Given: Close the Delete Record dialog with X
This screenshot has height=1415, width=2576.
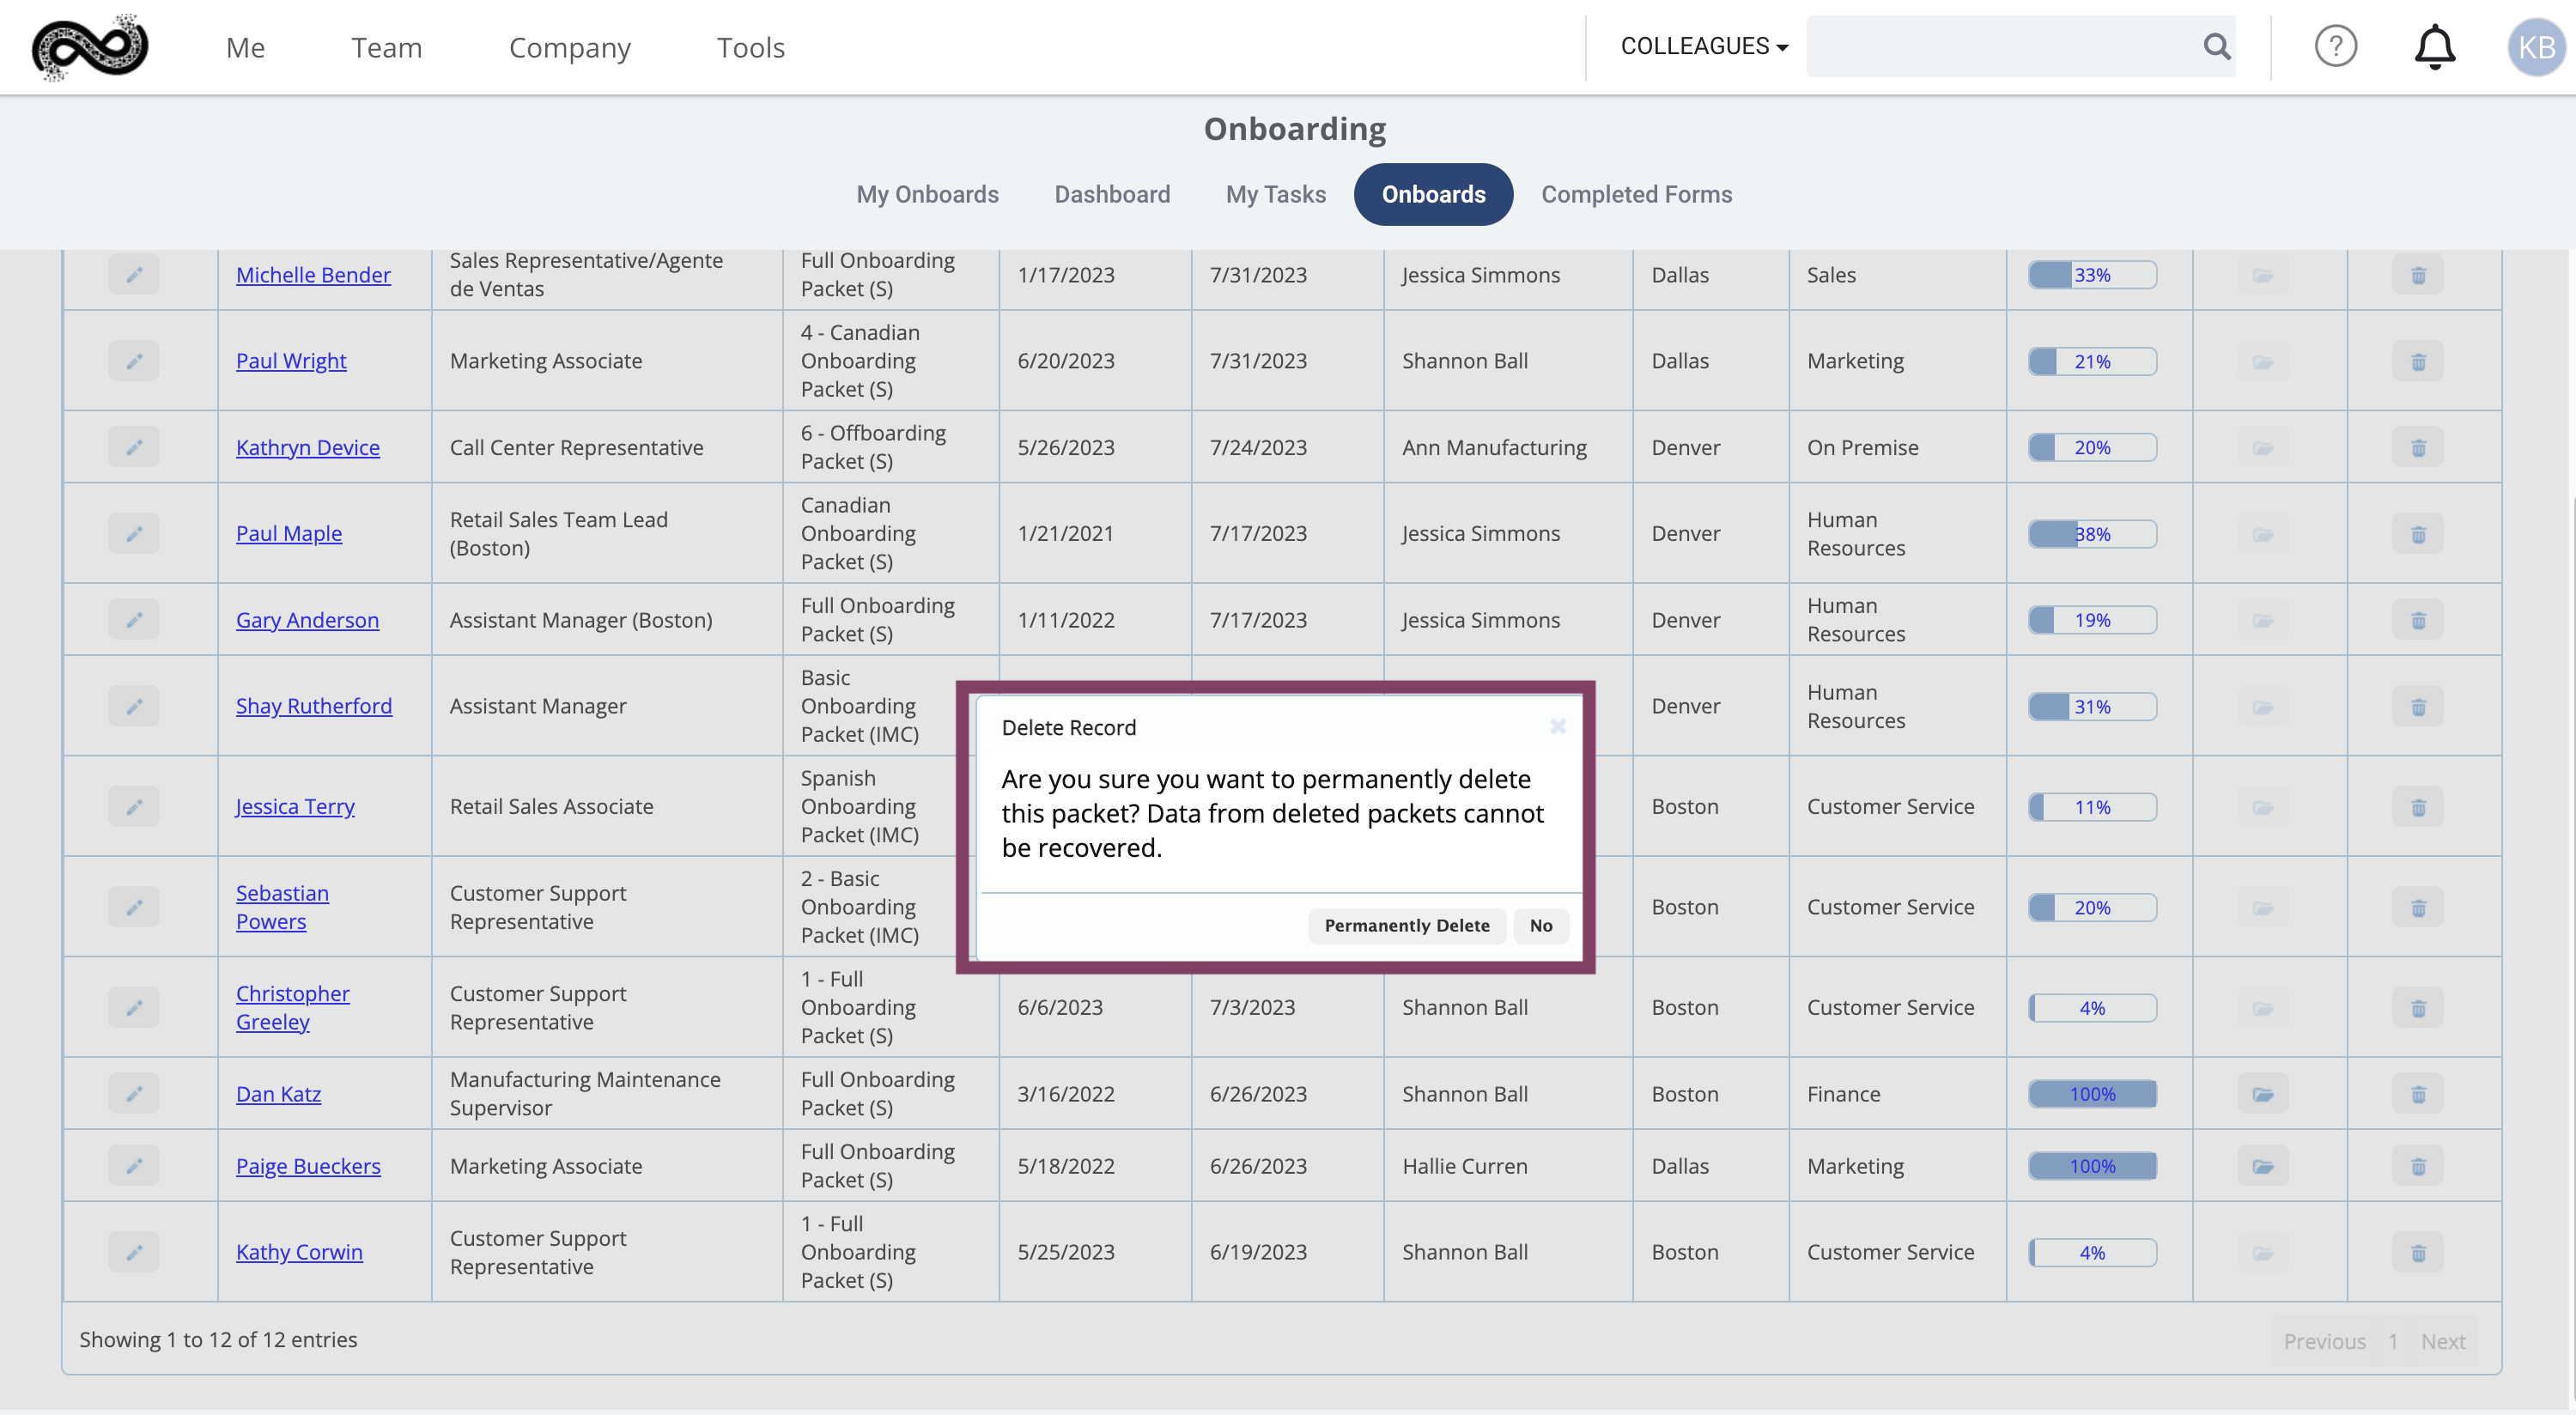Looking at the screenshot, I should (x=1557, y=726).
